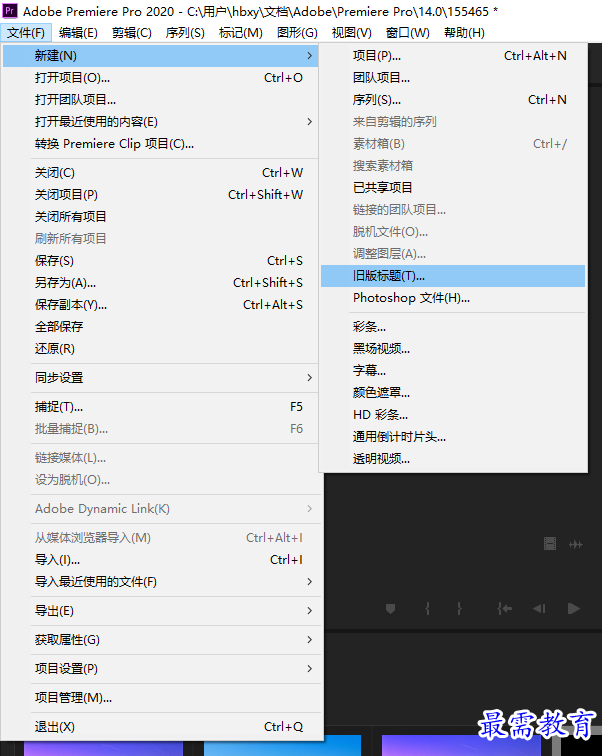Viewport: 602px width, 756px height.
Task: Select 字幕... in New submenu
Action: tap(453, 371)
